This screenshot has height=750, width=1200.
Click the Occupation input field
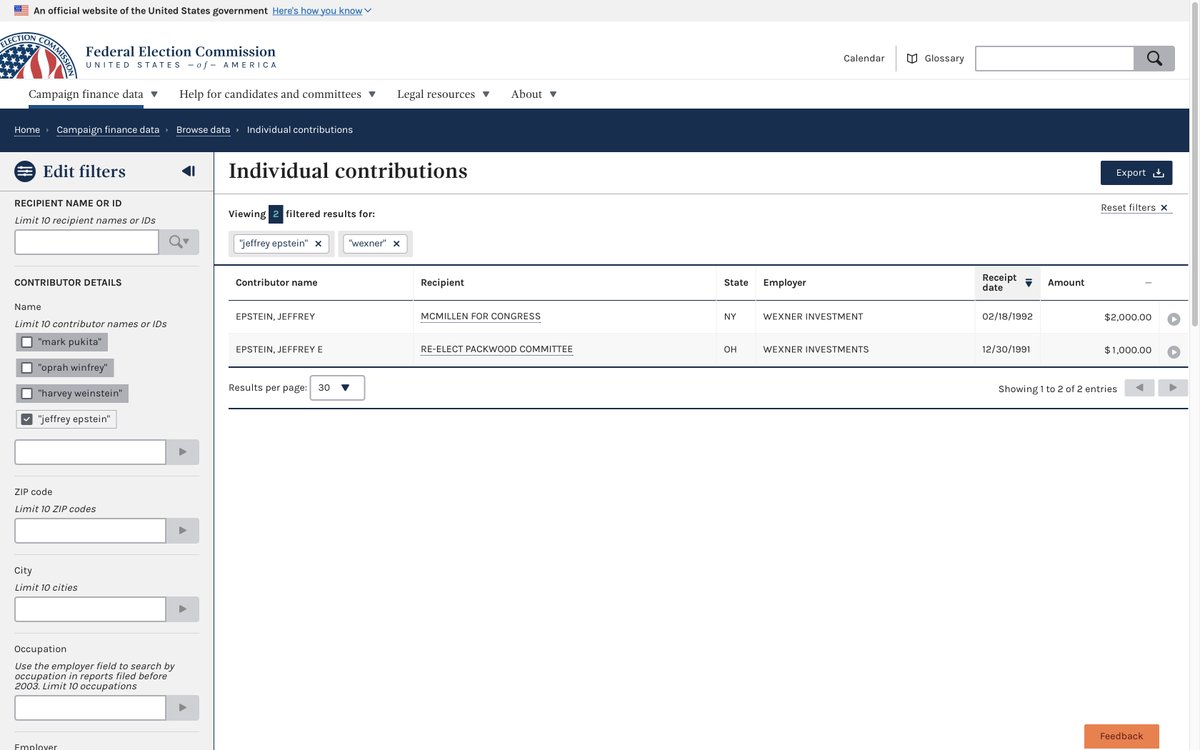click(x=90, y=708)
